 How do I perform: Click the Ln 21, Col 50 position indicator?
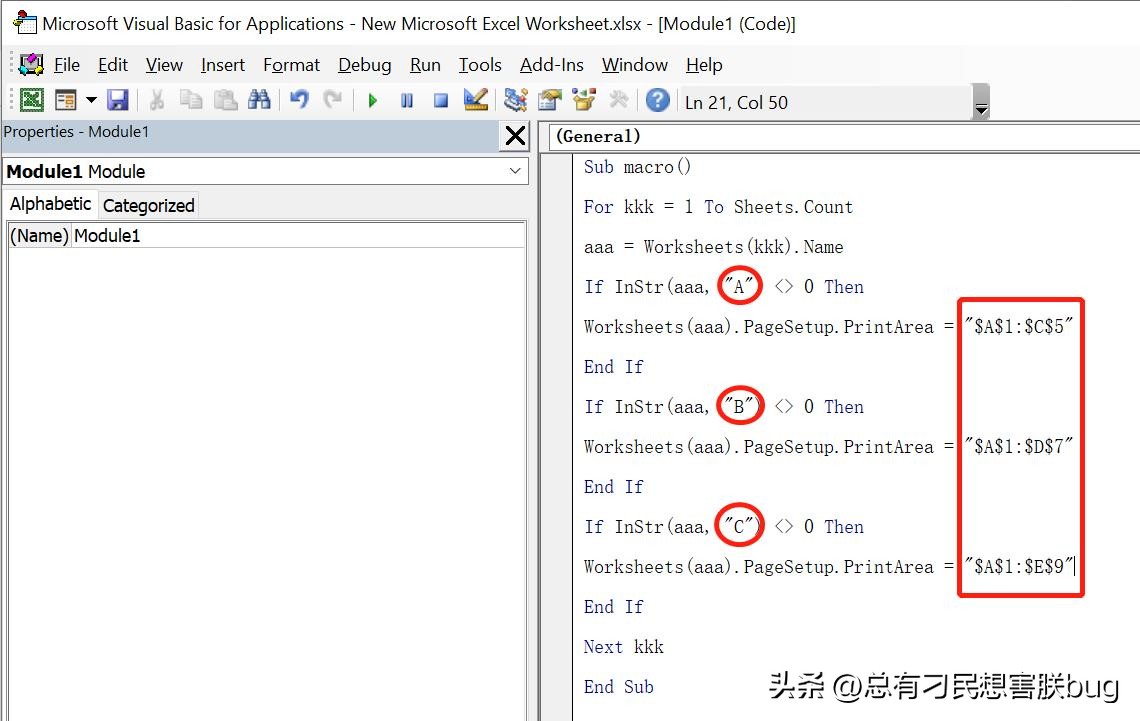pyautogui.click(x=736, y=102)
